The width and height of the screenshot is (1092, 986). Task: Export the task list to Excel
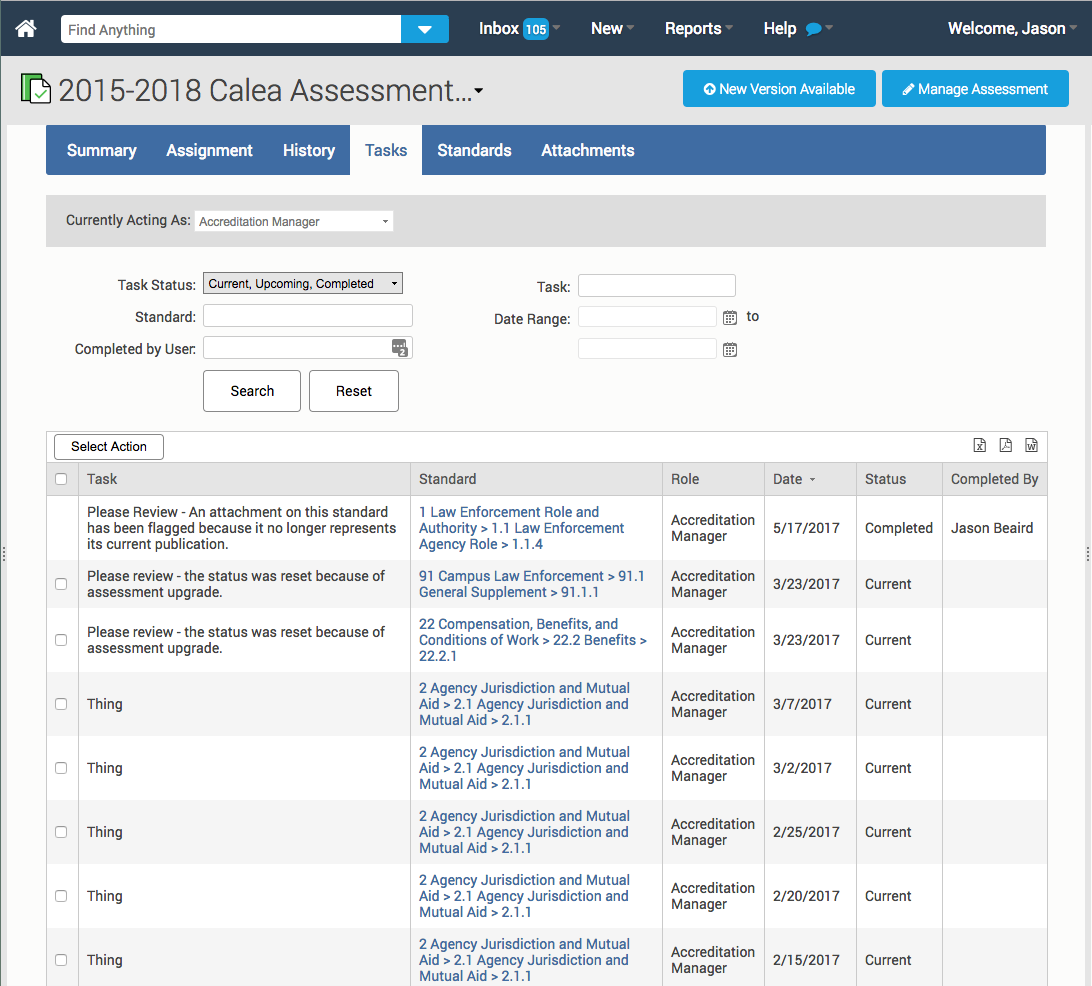point(980,446)
